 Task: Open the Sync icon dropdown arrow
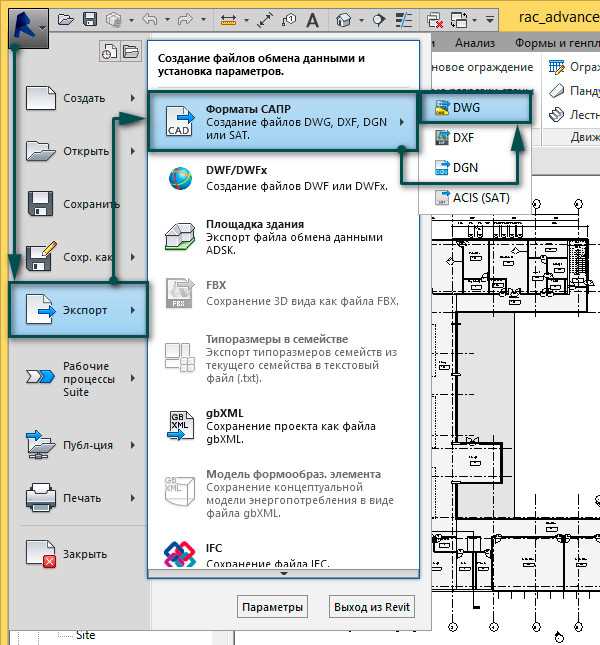131,20
